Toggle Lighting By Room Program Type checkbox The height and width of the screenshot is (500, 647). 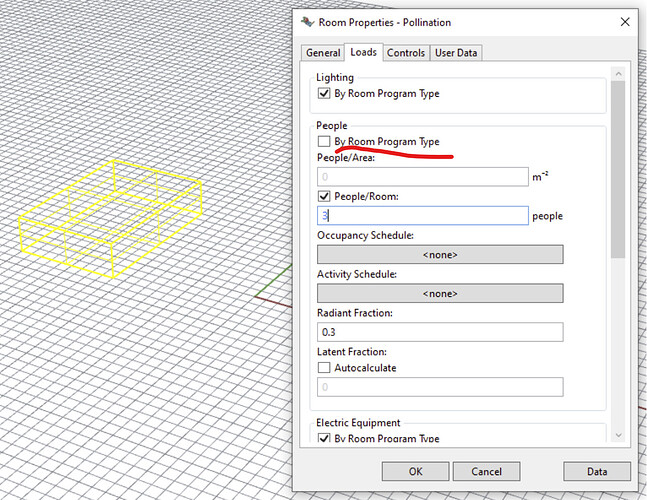click(x=324, y=94)
